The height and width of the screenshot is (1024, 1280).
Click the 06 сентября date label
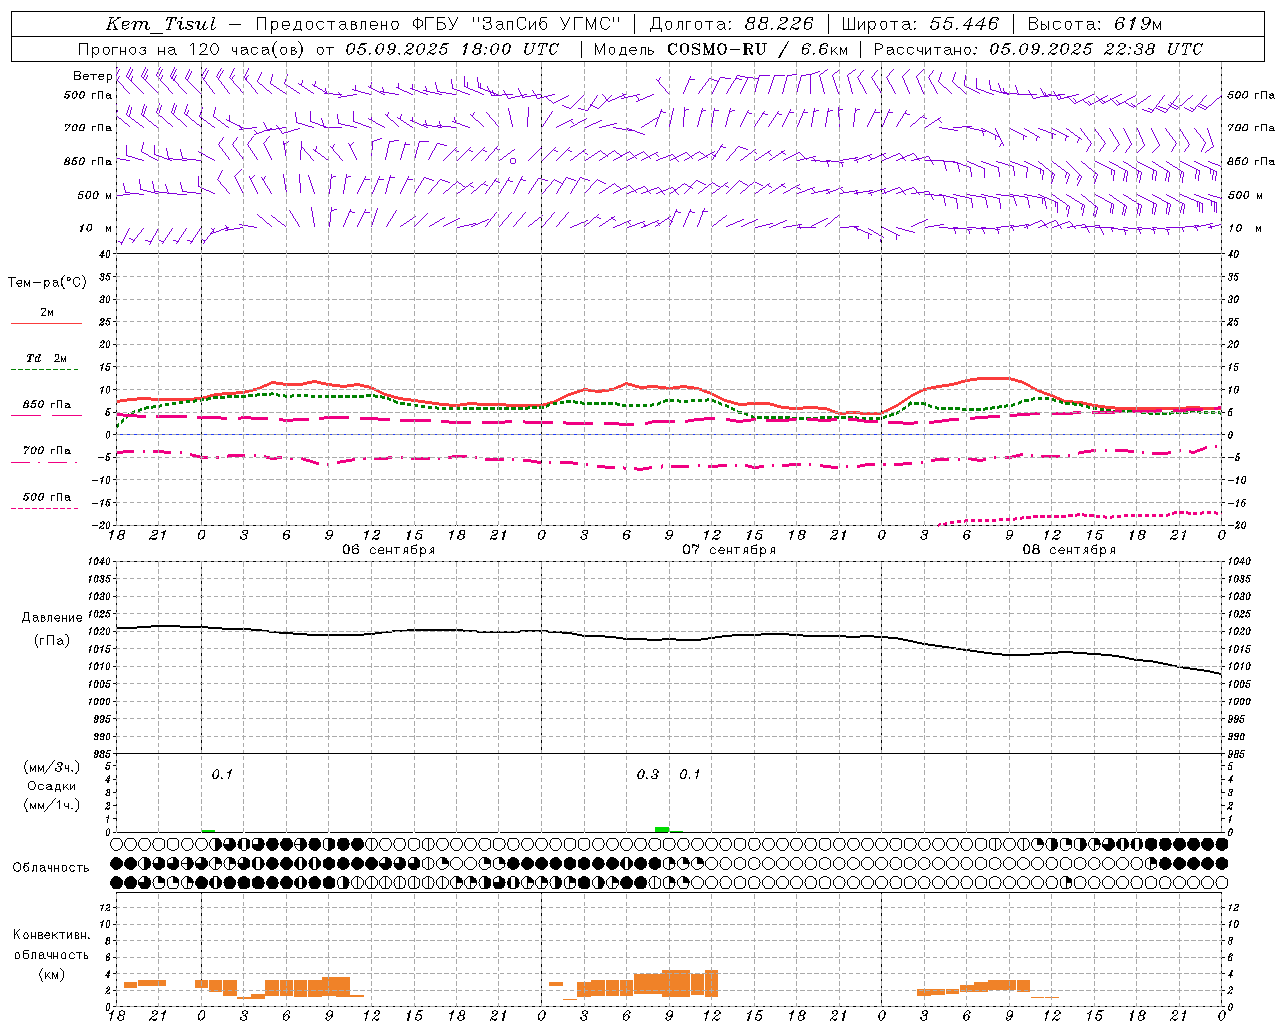[x=388, y=550]
